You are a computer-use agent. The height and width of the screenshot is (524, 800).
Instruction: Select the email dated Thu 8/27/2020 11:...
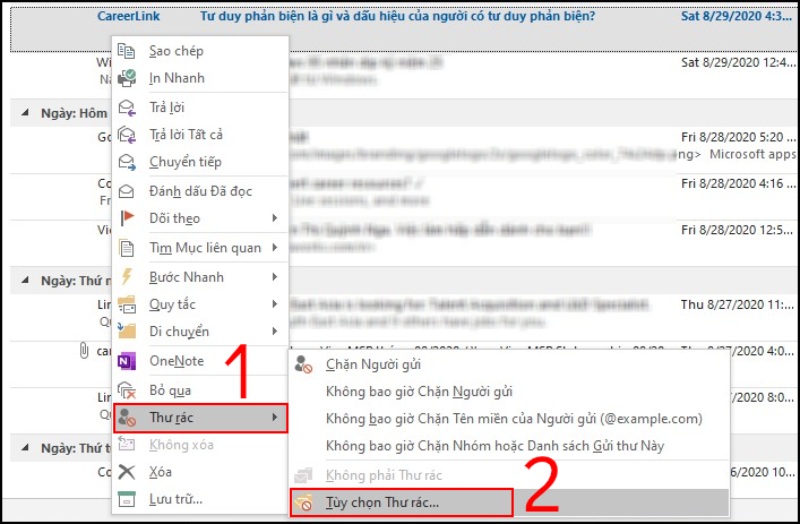pyautogui.click(x=738, y=305)
